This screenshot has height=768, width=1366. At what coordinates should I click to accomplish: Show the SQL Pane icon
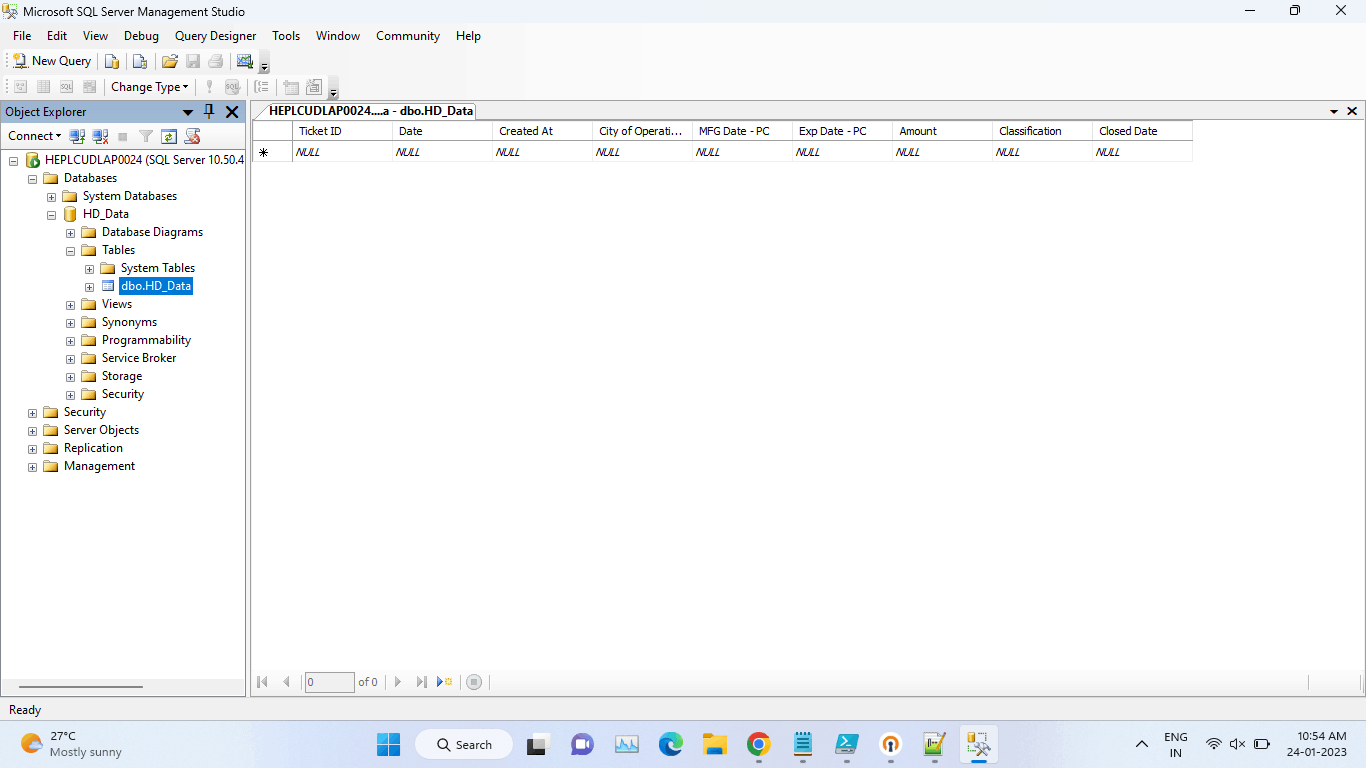click(x=66, y=87)
